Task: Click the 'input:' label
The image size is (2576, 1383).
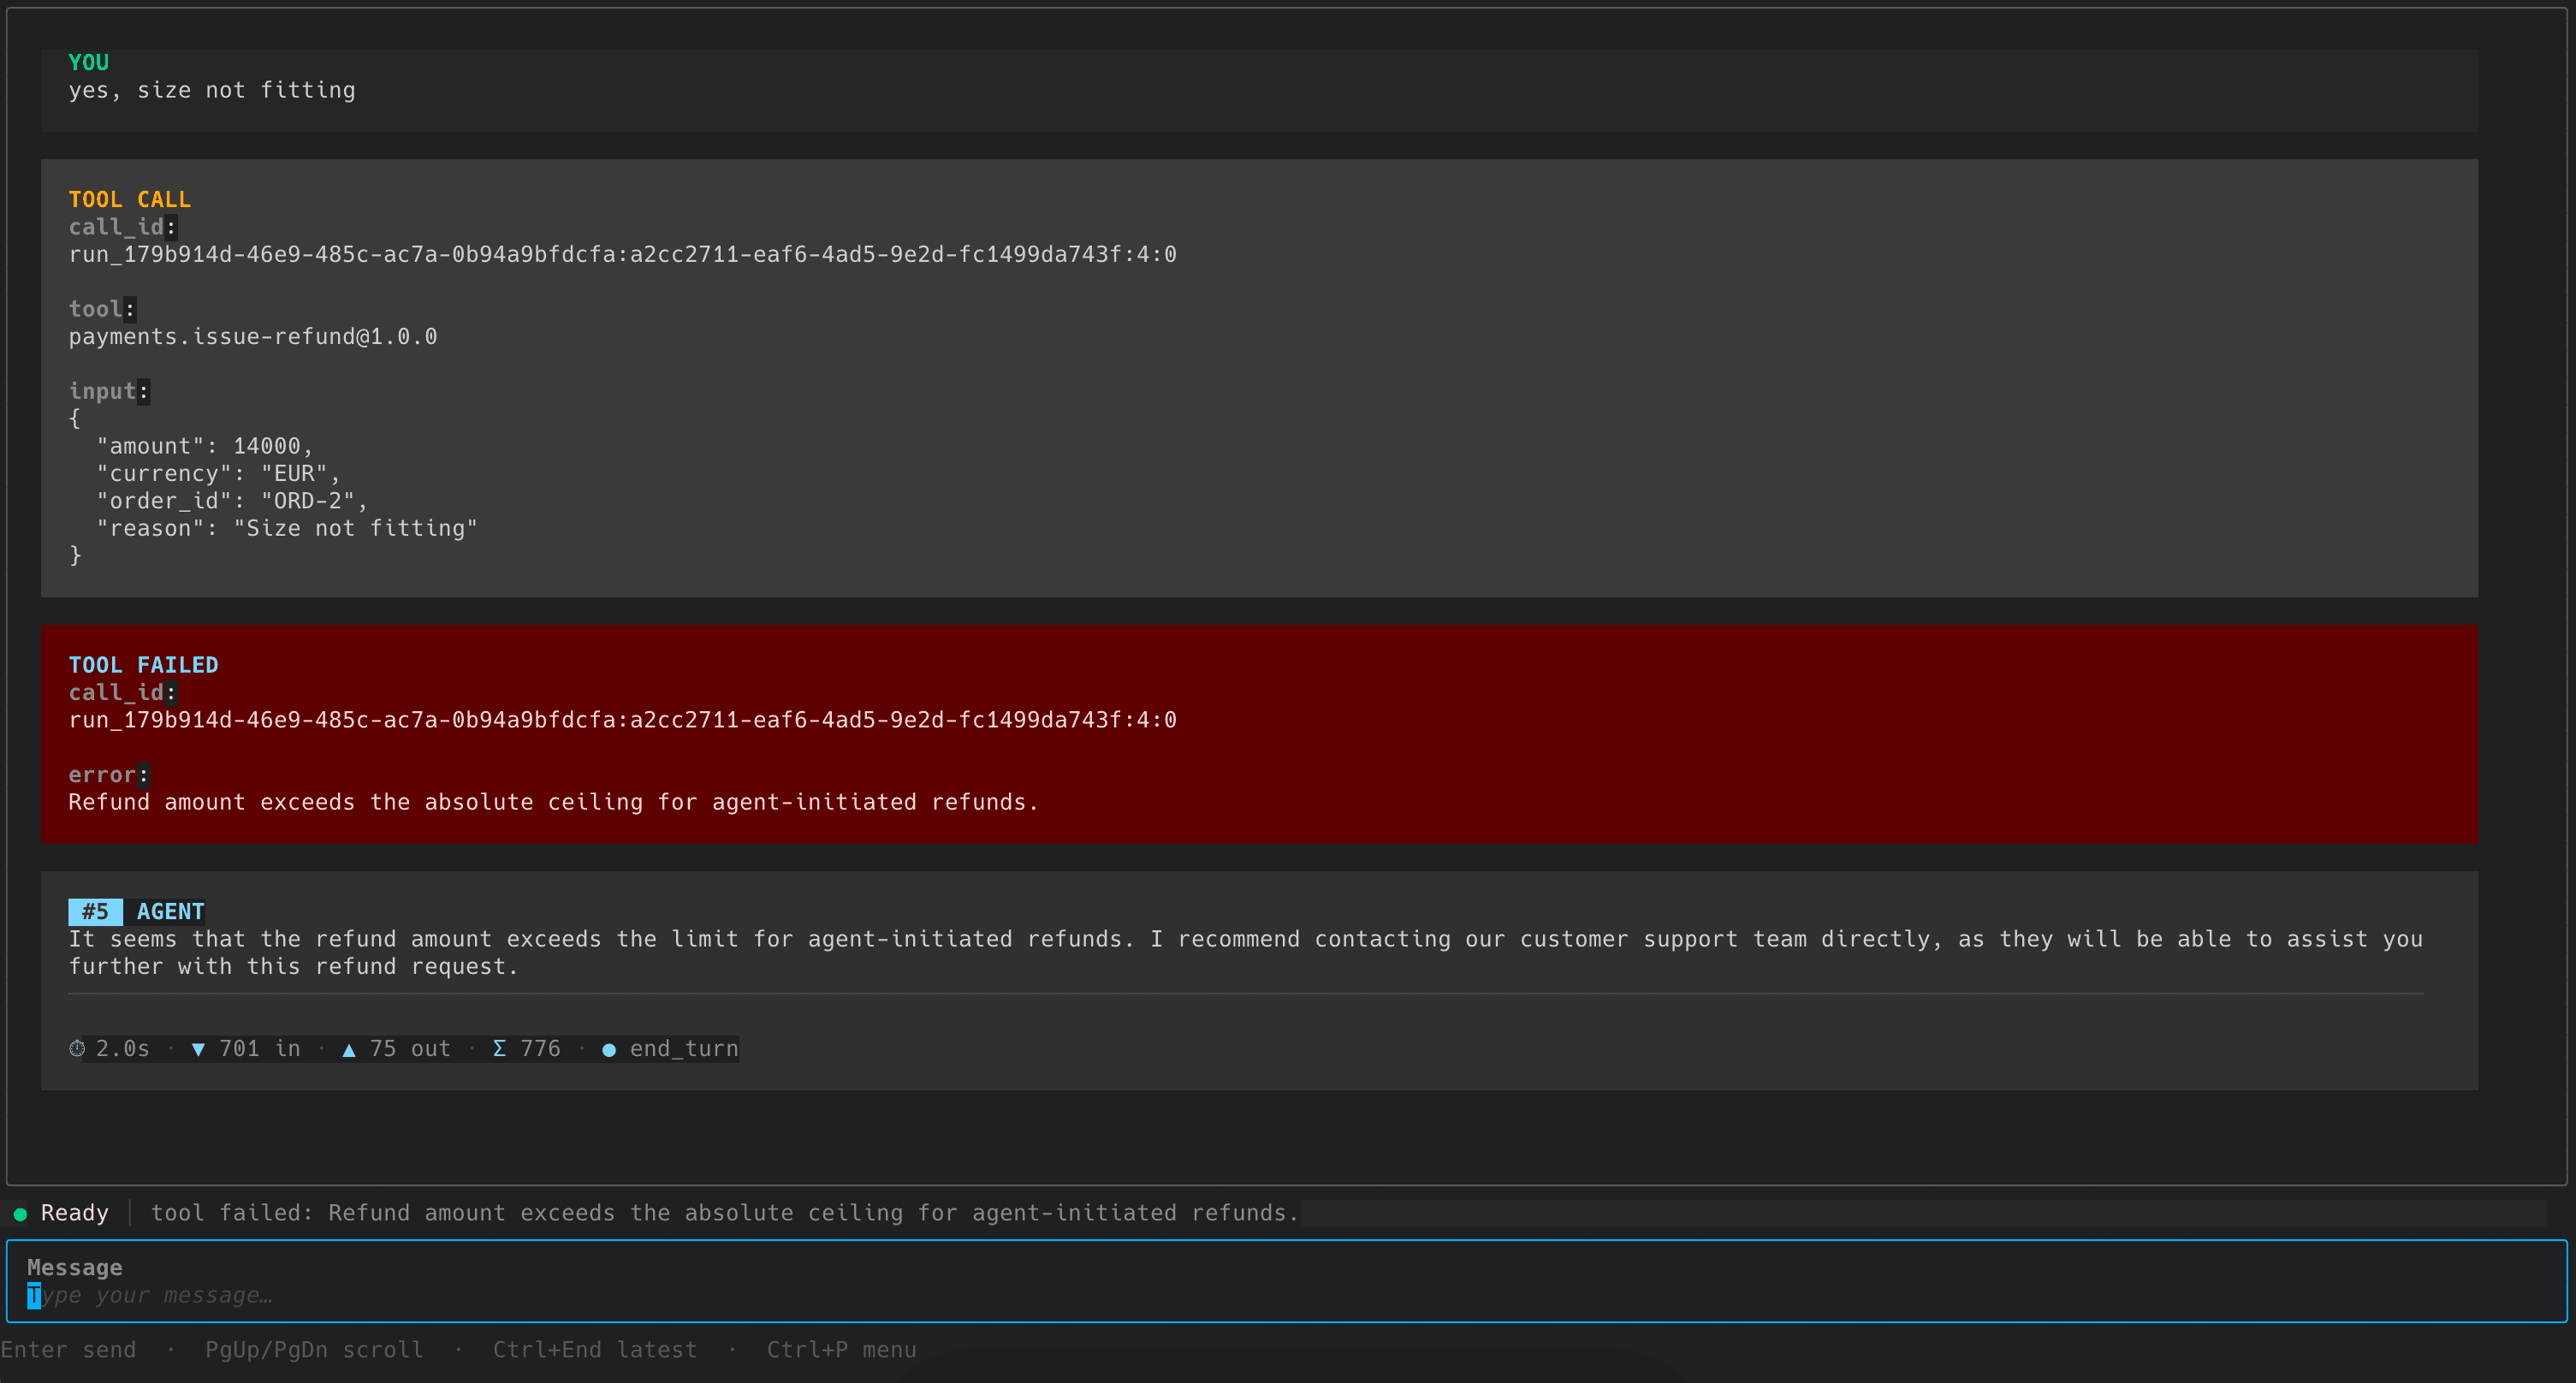Action: [x=108, y=391]
